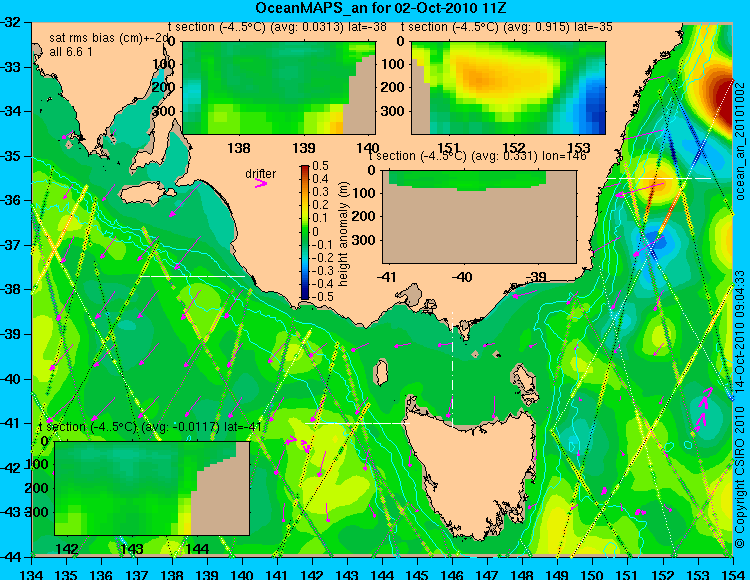Click latitude label -41 on main axis
The width and height of the screenshot is (750, 580).
tap(12, 423)
